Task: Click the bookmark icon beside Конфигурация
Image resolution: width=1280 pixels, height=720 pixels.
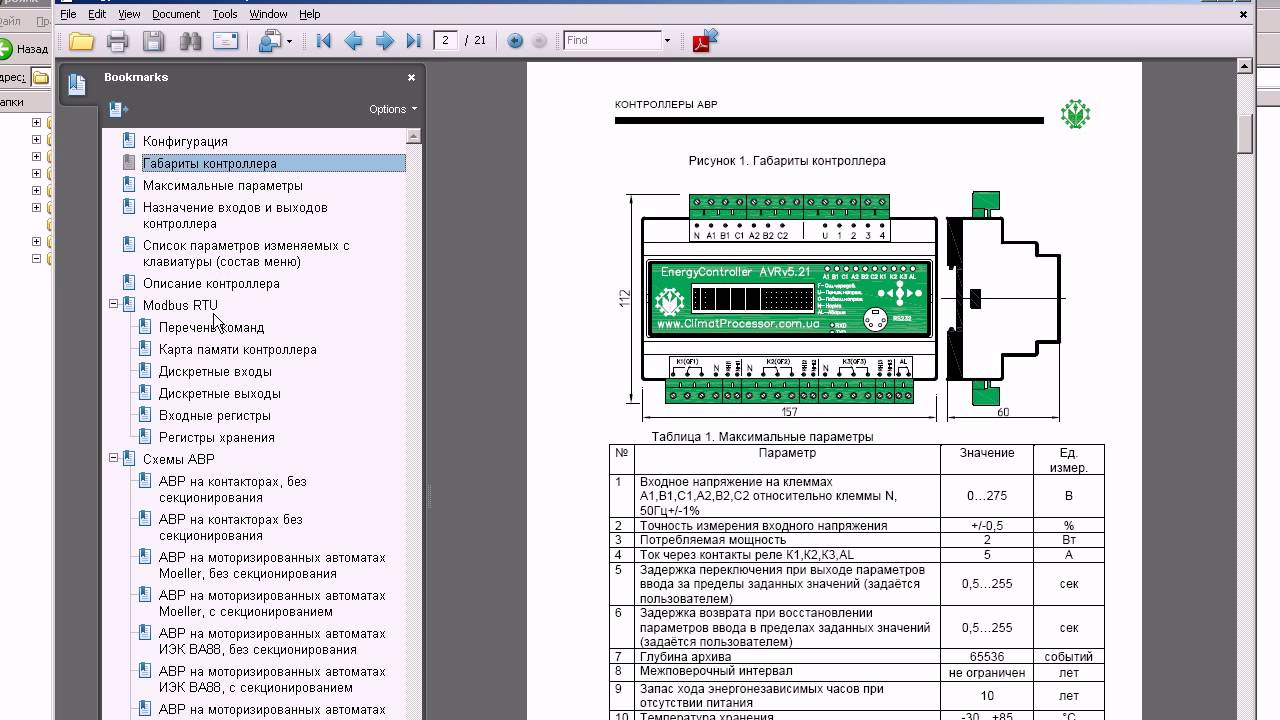Action: point(128,141)
